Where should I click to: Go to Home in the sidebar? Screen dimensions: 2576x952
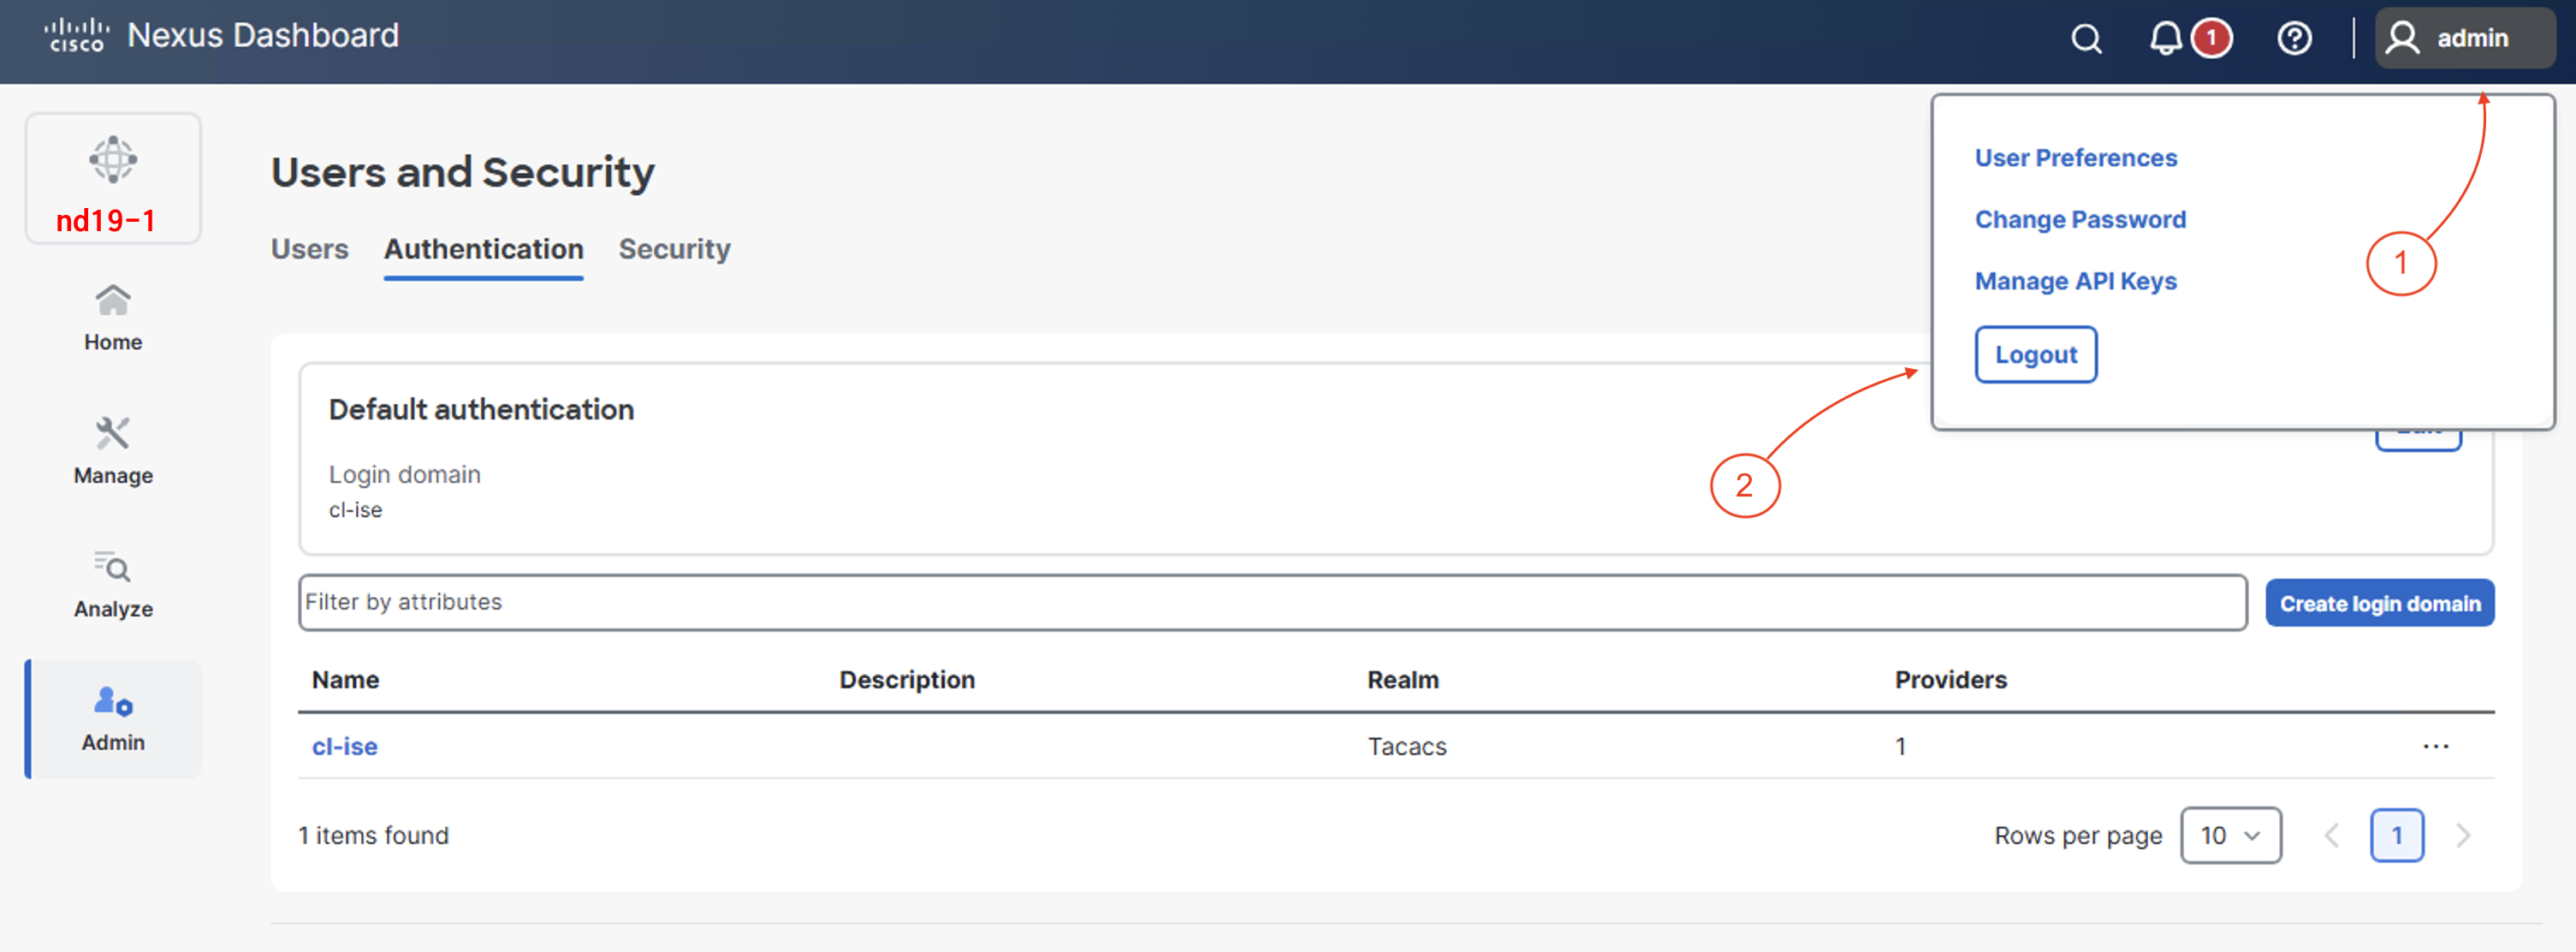point(113,317)
